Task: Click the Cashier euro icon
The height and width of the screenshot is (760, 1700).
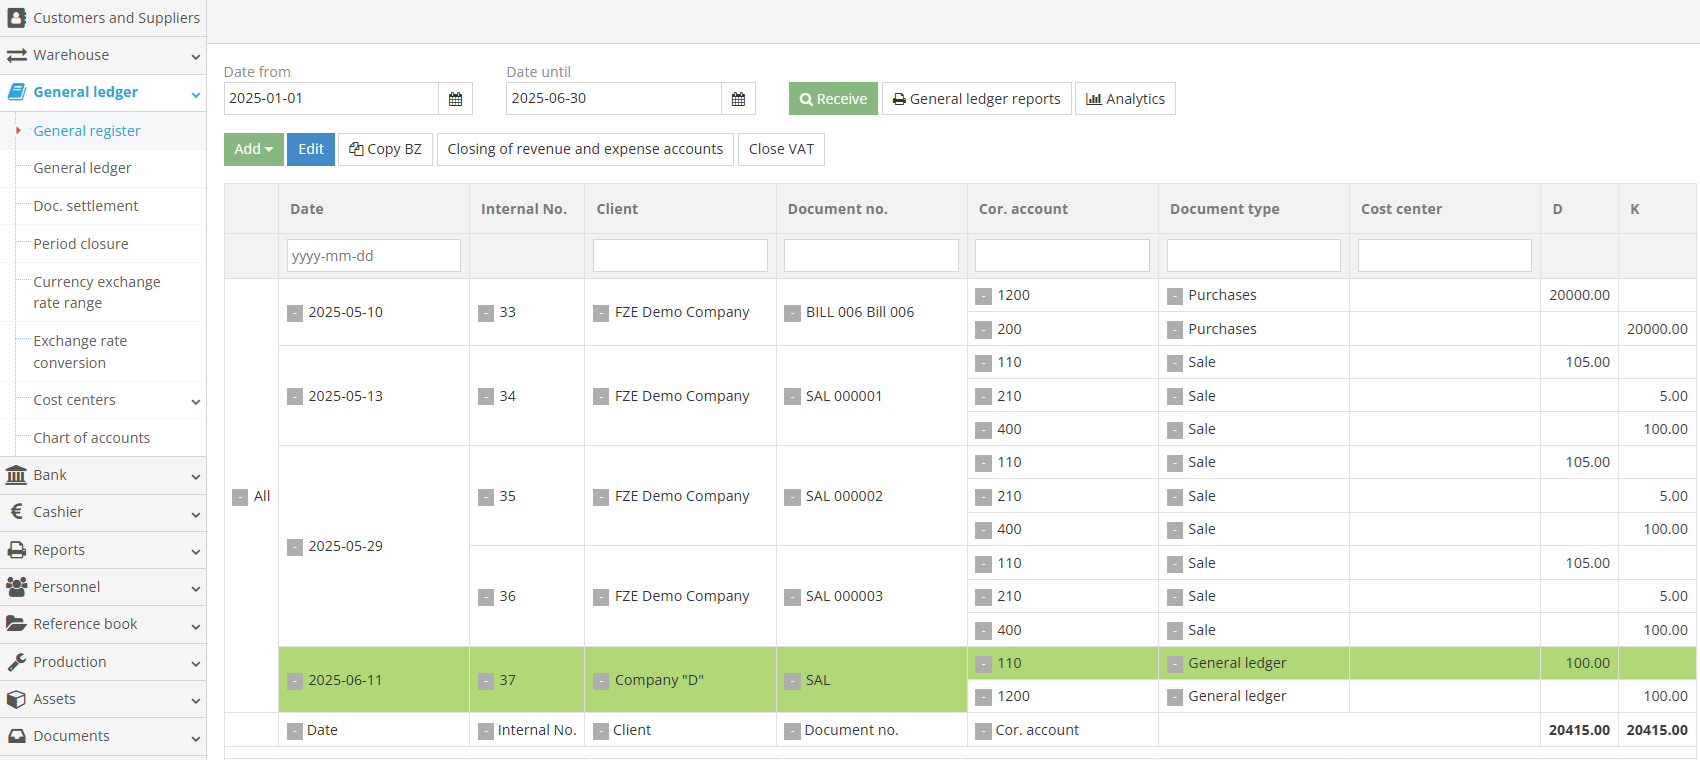Action: coord(16,512)
